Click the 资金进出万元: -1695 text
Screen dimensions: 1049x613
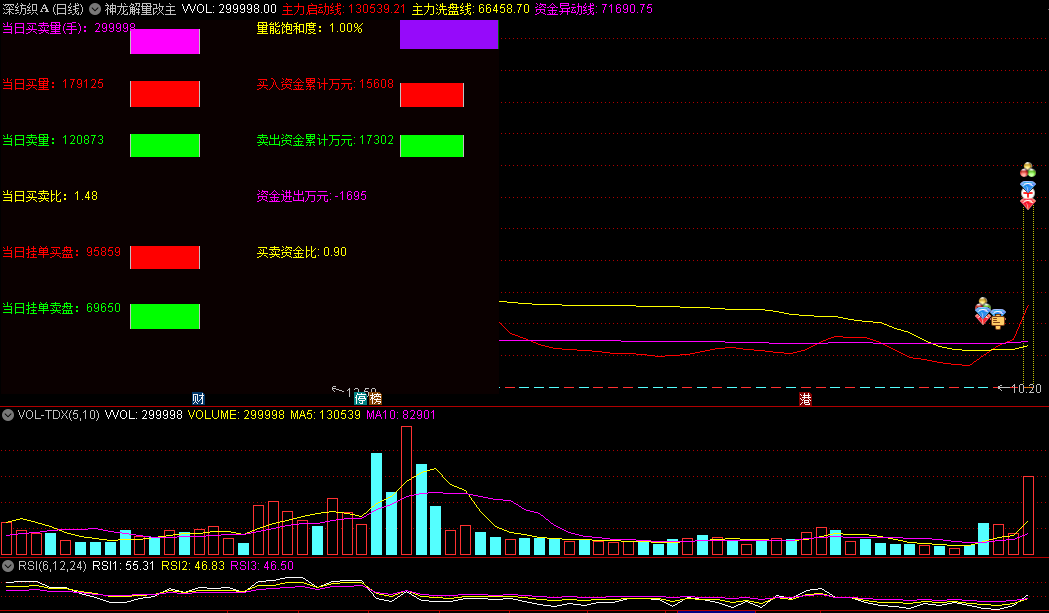click(x=312, y=196)
